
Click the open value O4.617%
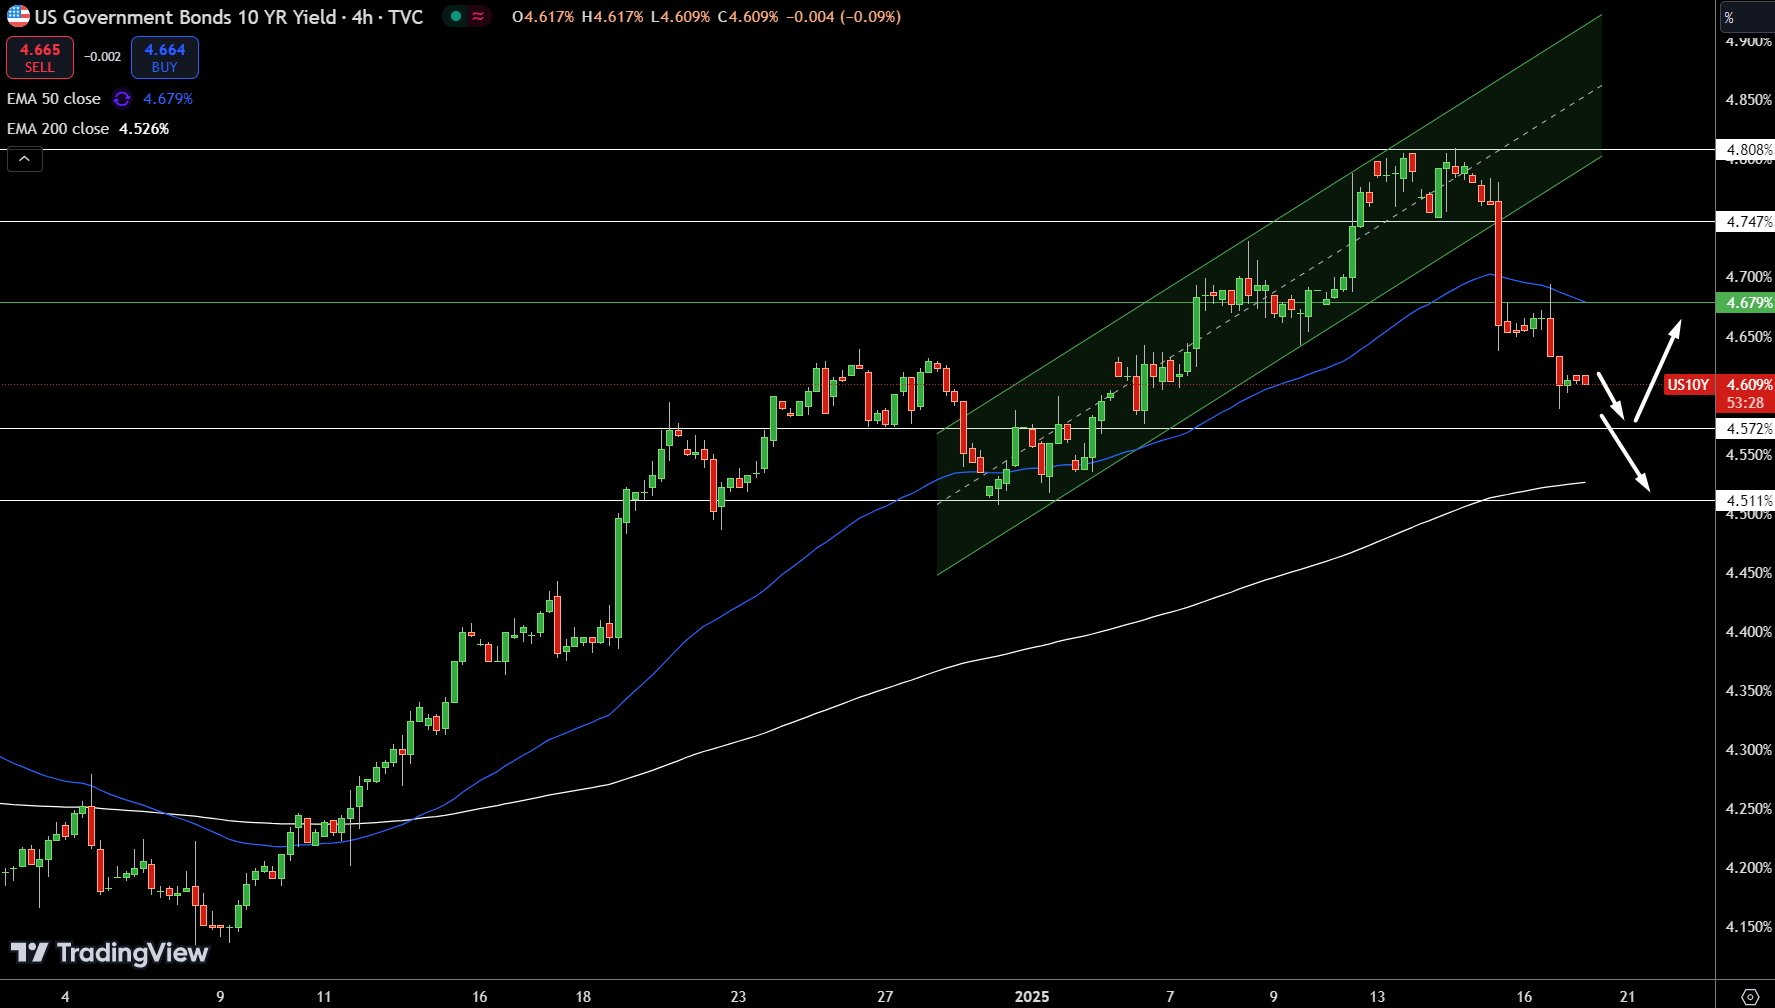click(x=543, y=17)
